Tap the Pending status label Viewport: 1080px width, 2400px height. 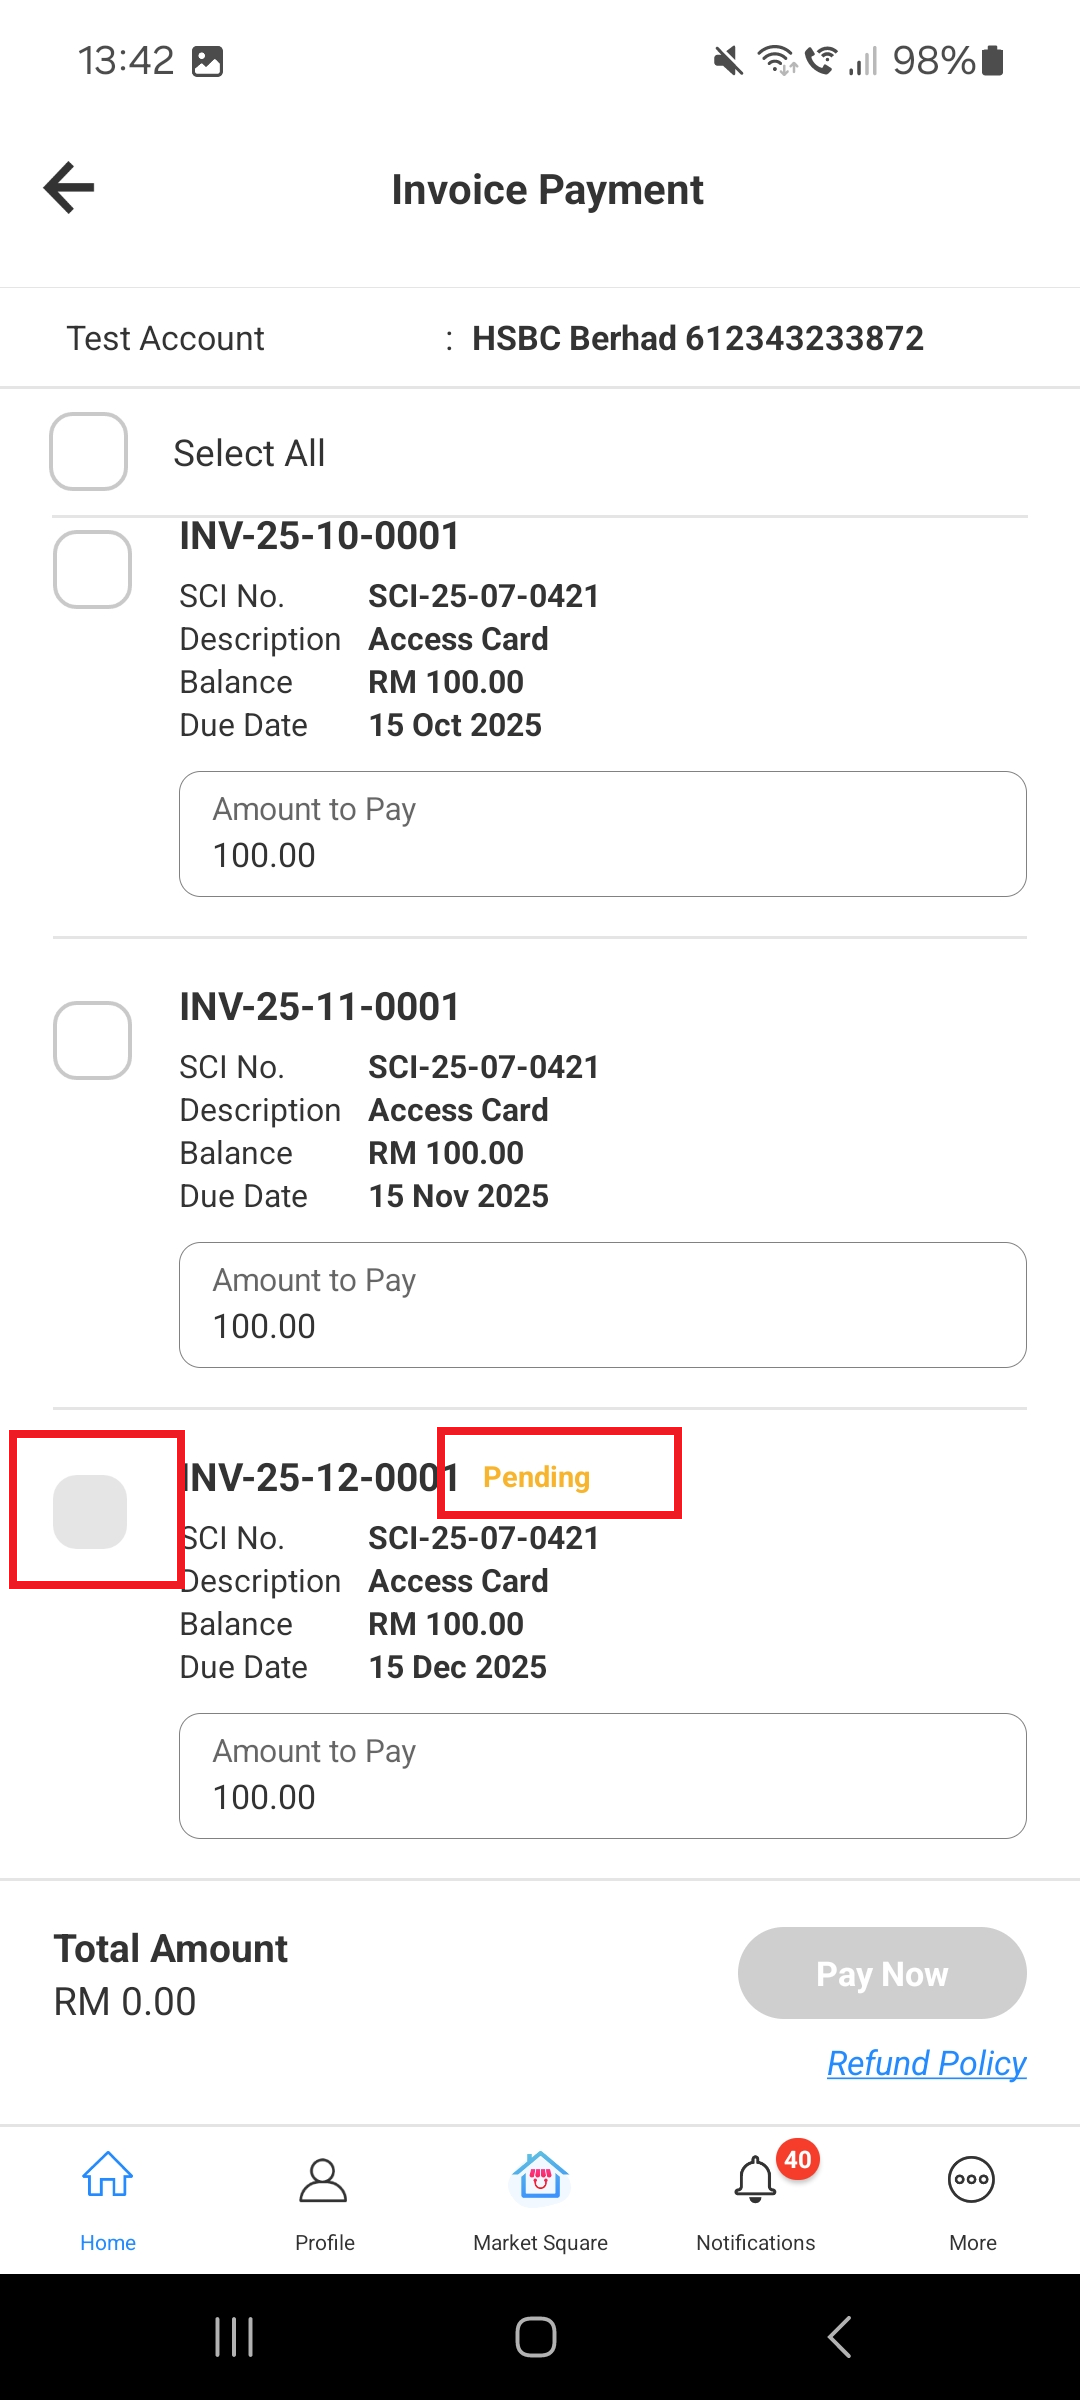click(537, 1477)
